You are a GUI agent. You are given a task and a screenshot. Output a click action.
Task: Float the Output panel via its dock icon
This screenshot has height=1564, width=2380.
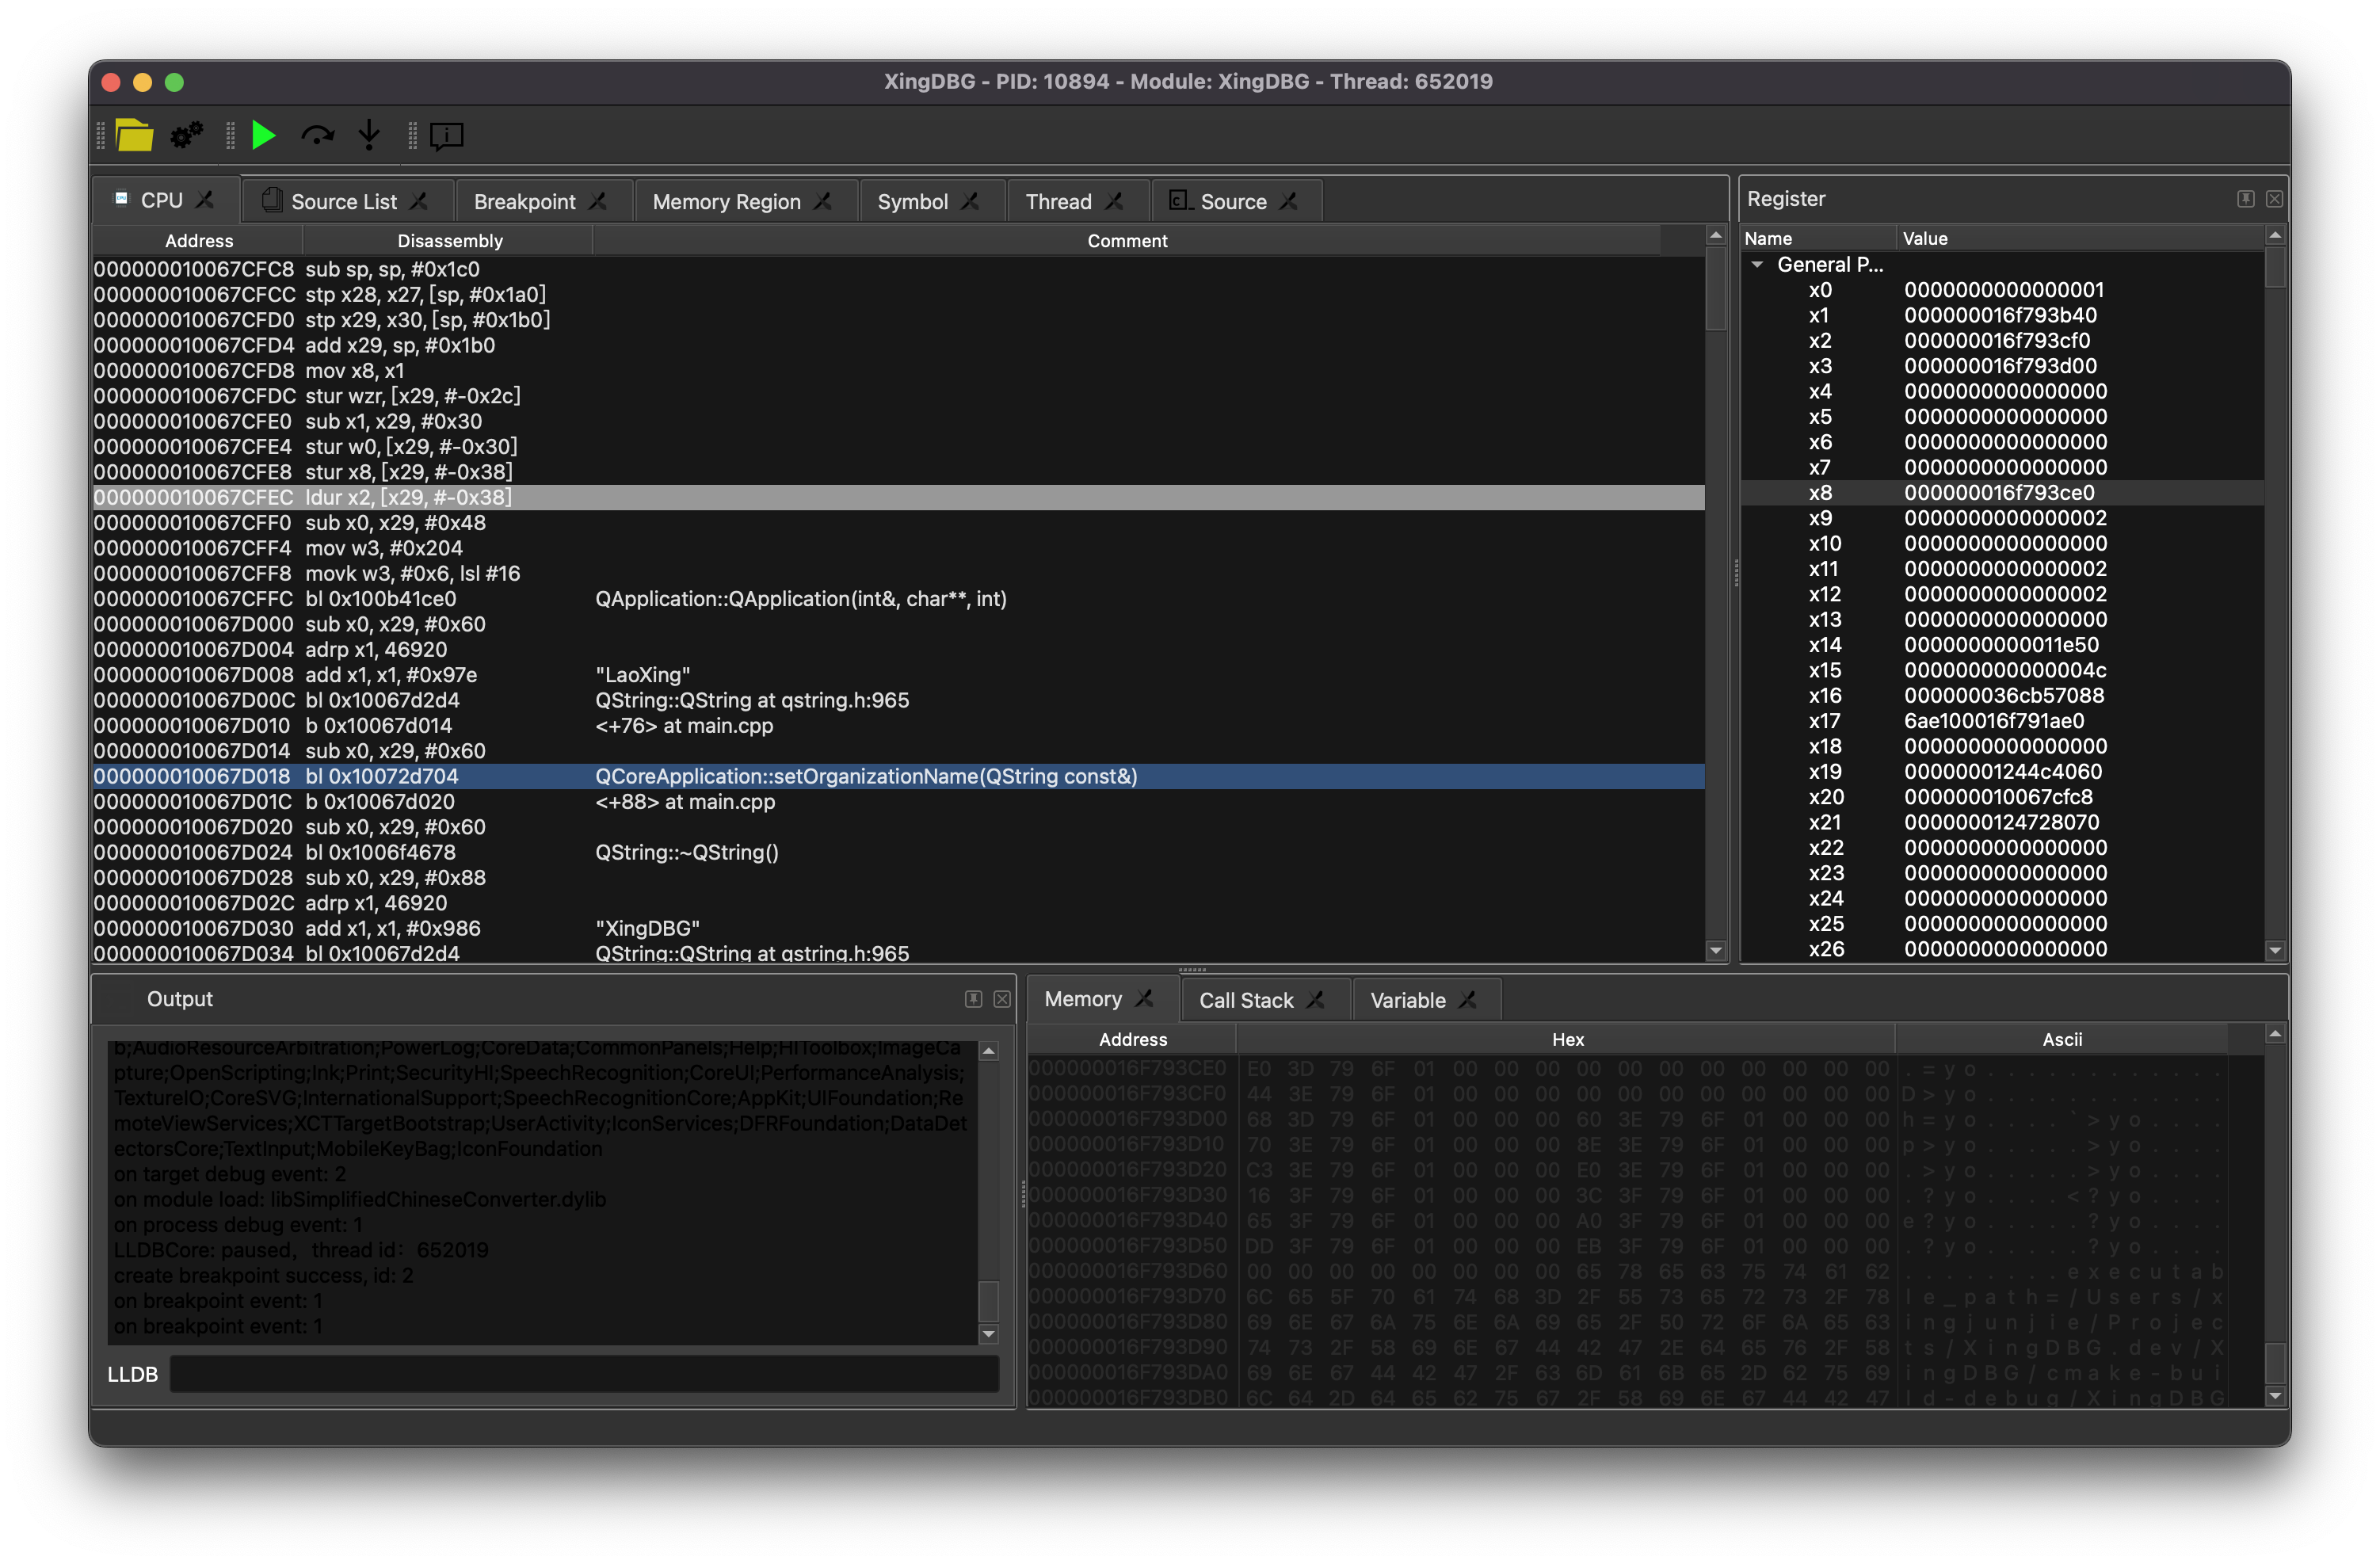point(973,999)
